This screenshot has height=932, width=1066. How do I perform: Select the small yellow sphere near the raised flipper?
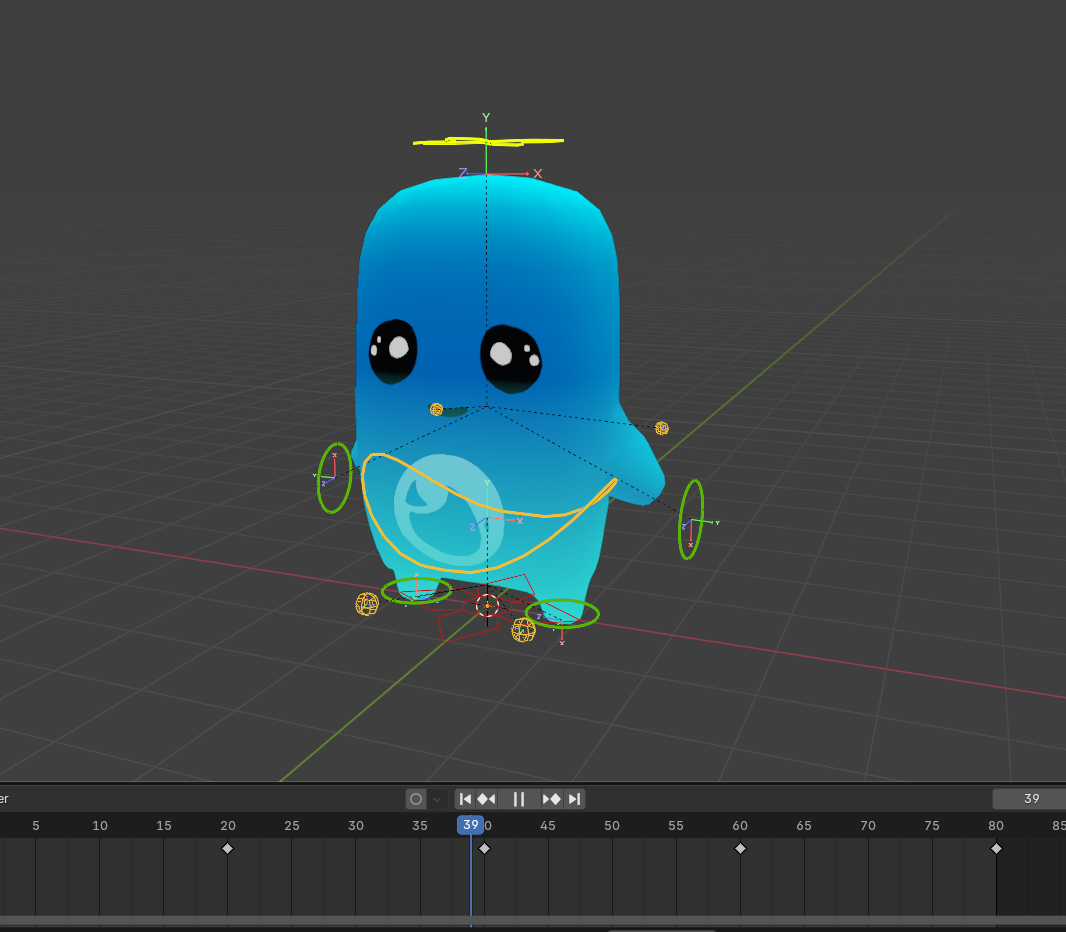click(x=661, y=428)
